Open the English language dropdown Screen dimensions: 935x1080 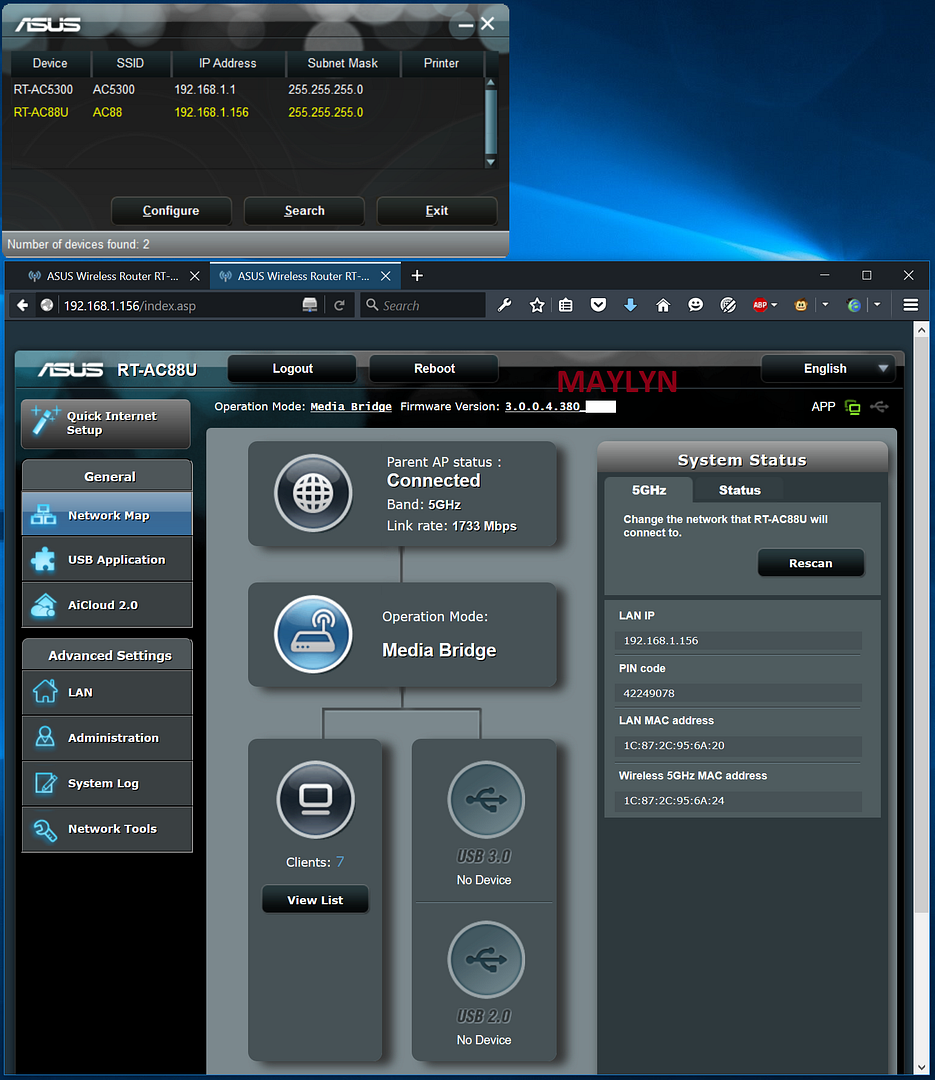827,369
